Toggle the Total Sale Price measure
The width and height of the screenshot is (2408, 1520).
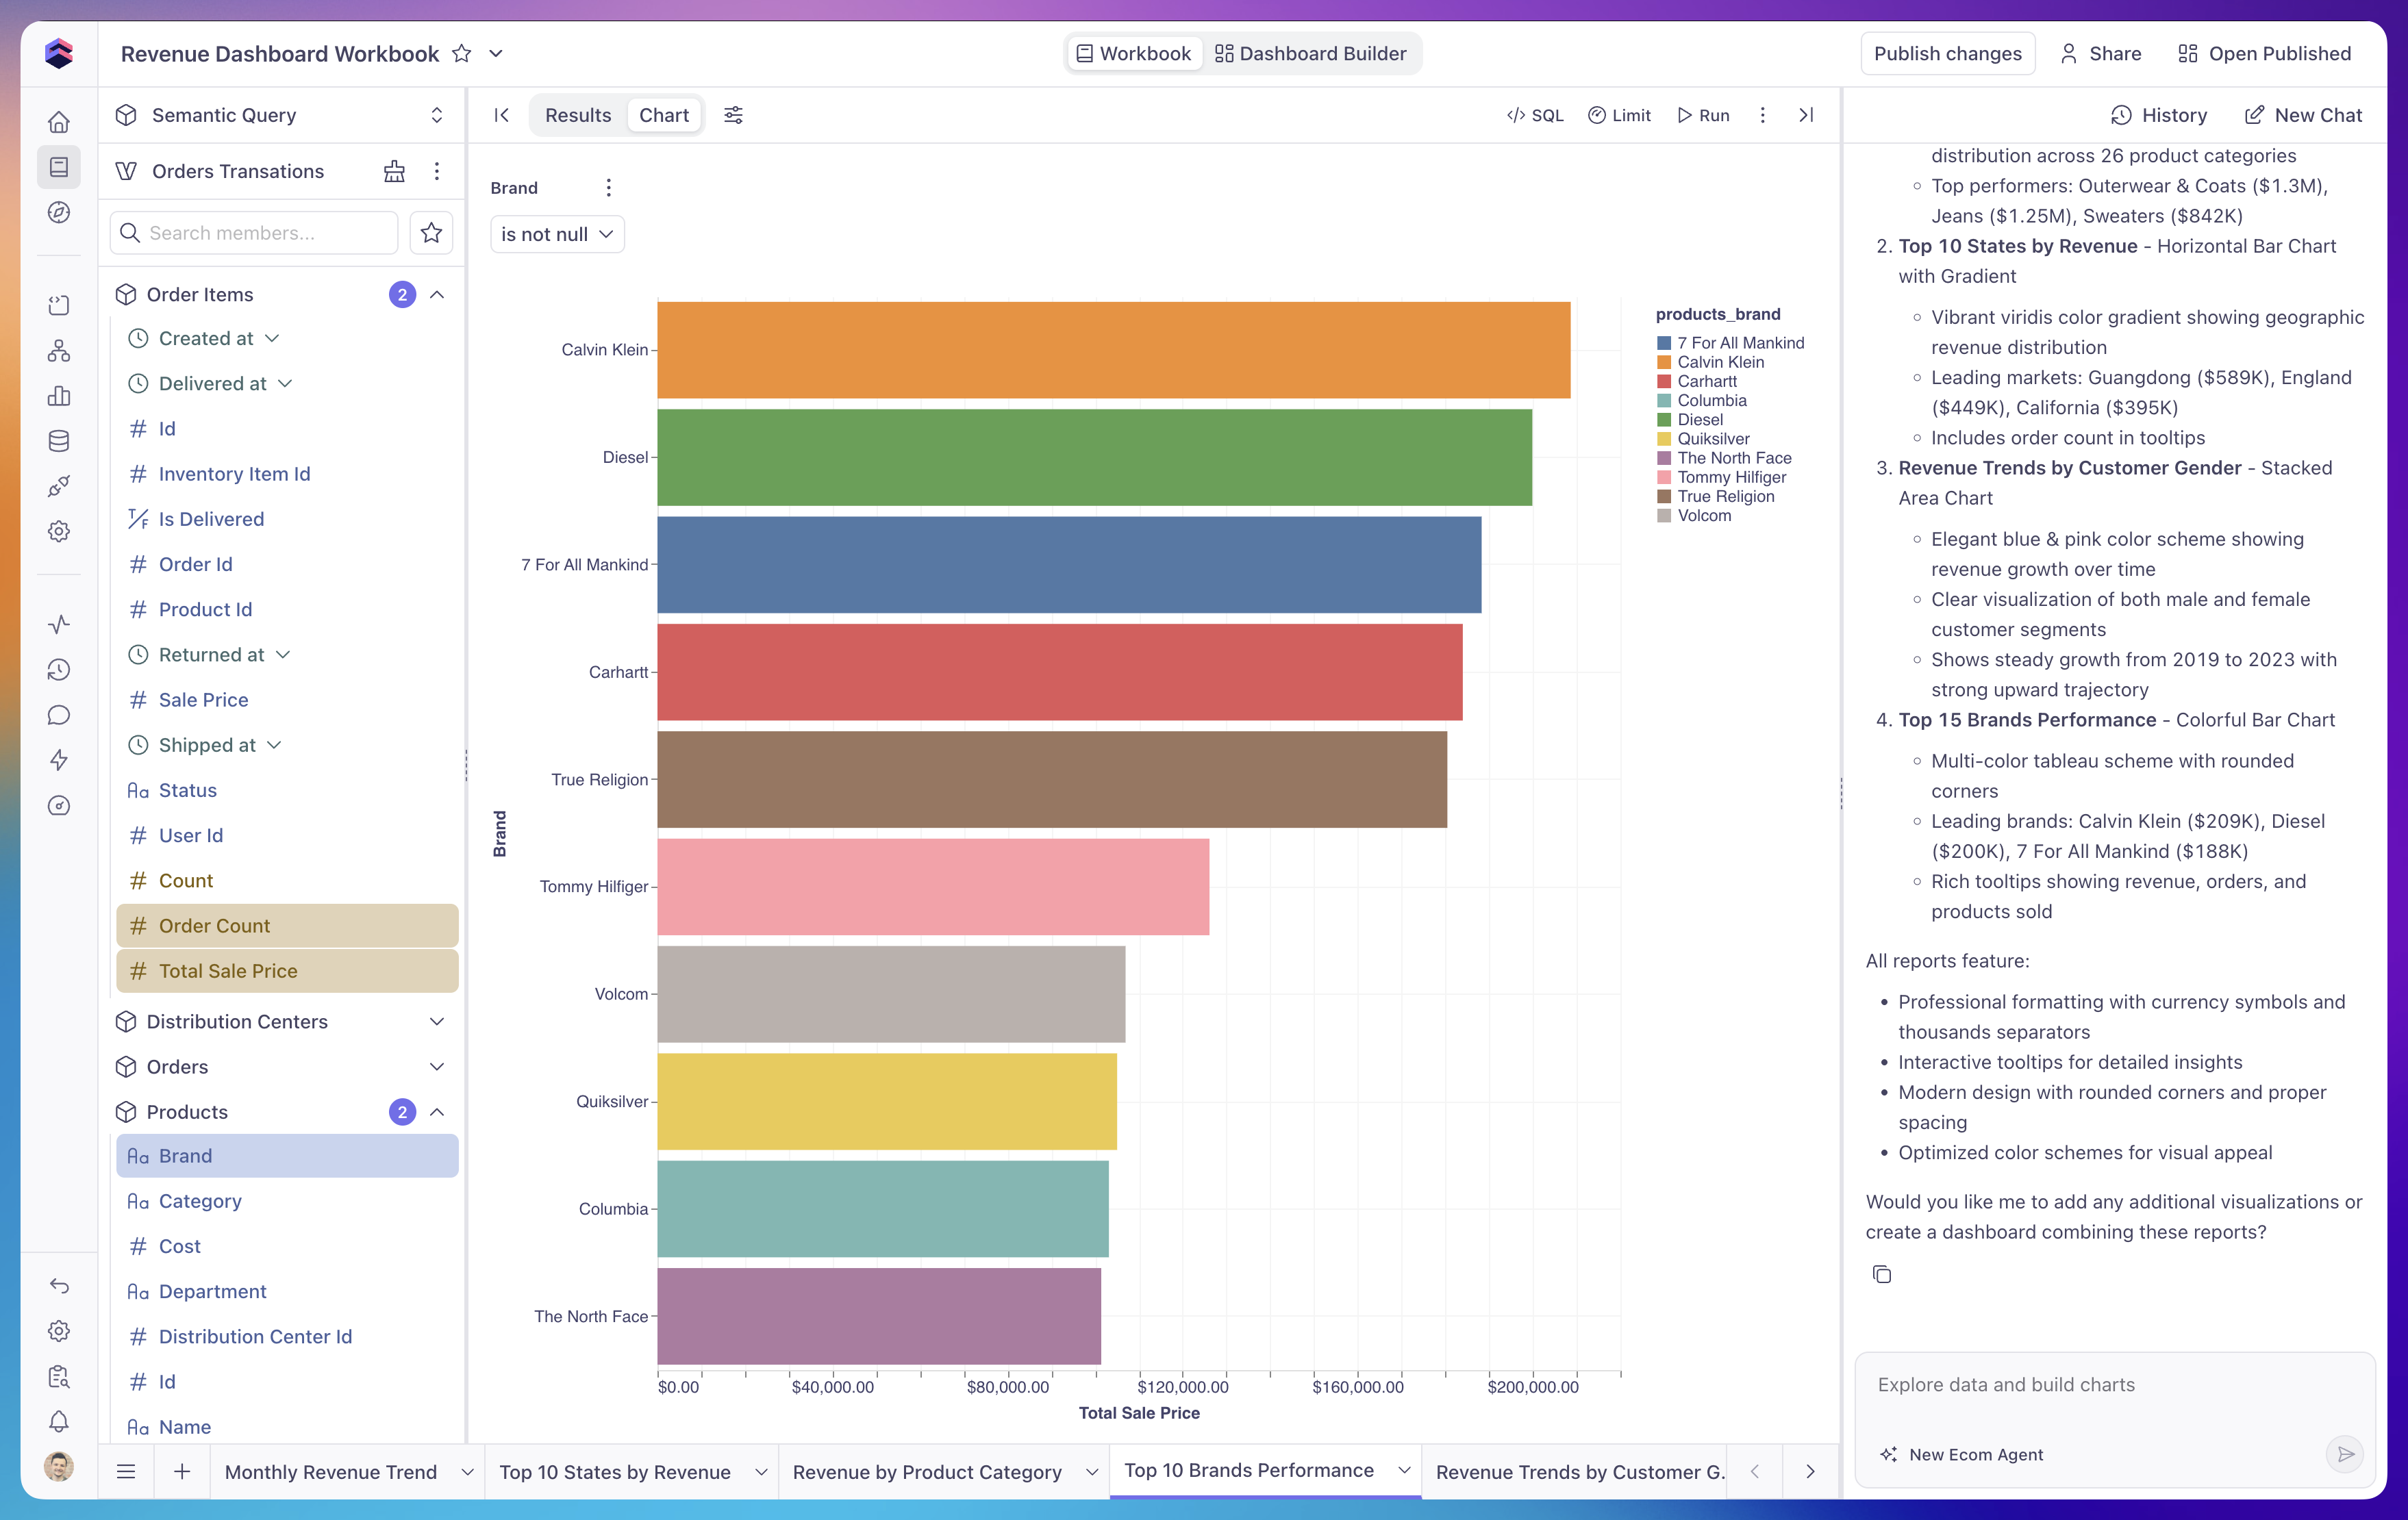point(287,971)
